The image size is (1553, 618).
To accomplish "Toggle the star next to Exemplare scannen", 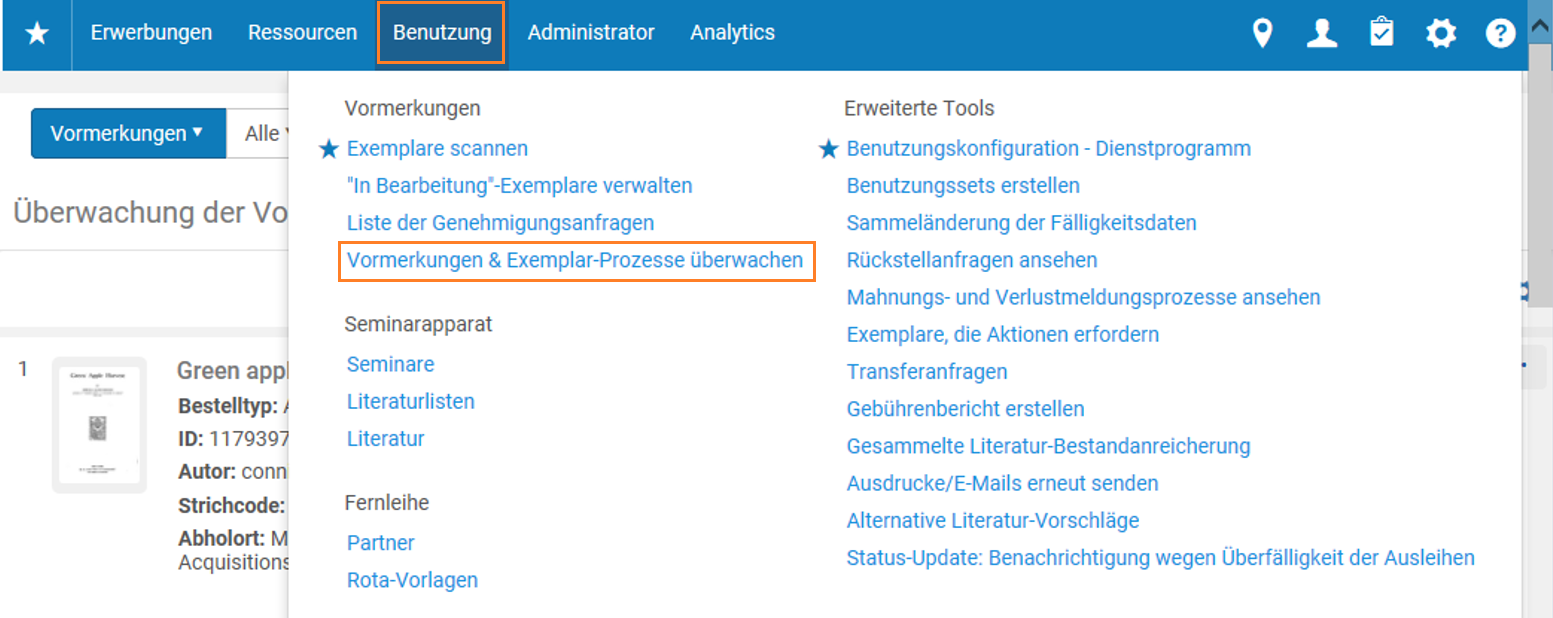I will [329, 149].
